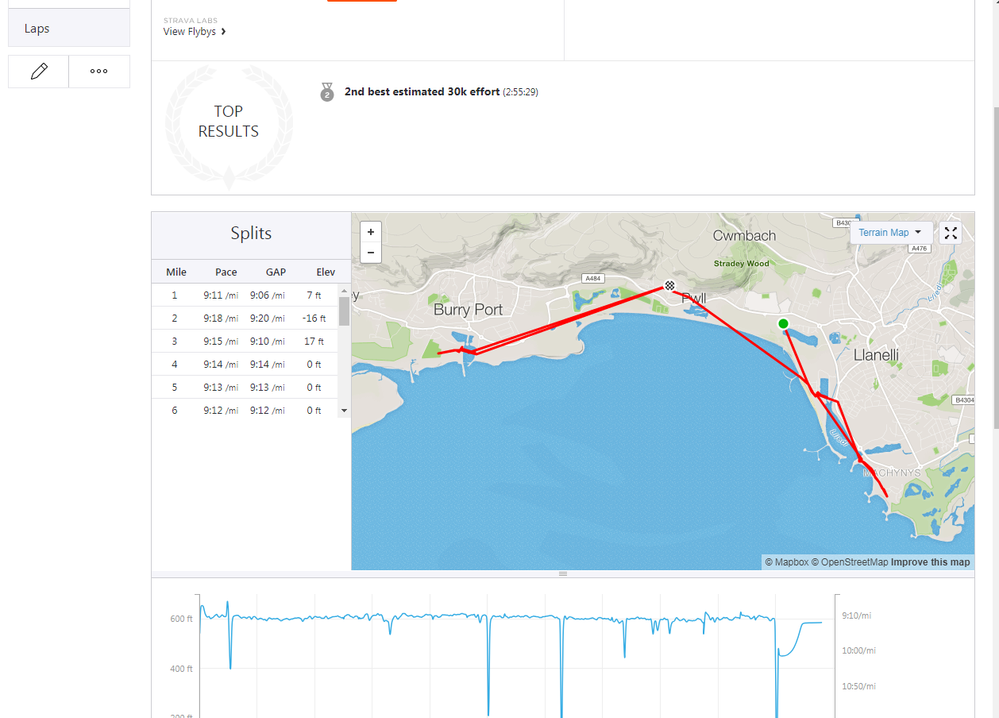Zoom out the map with minus button
This screenshot has width=999, height=718.
tap(371, 253)
